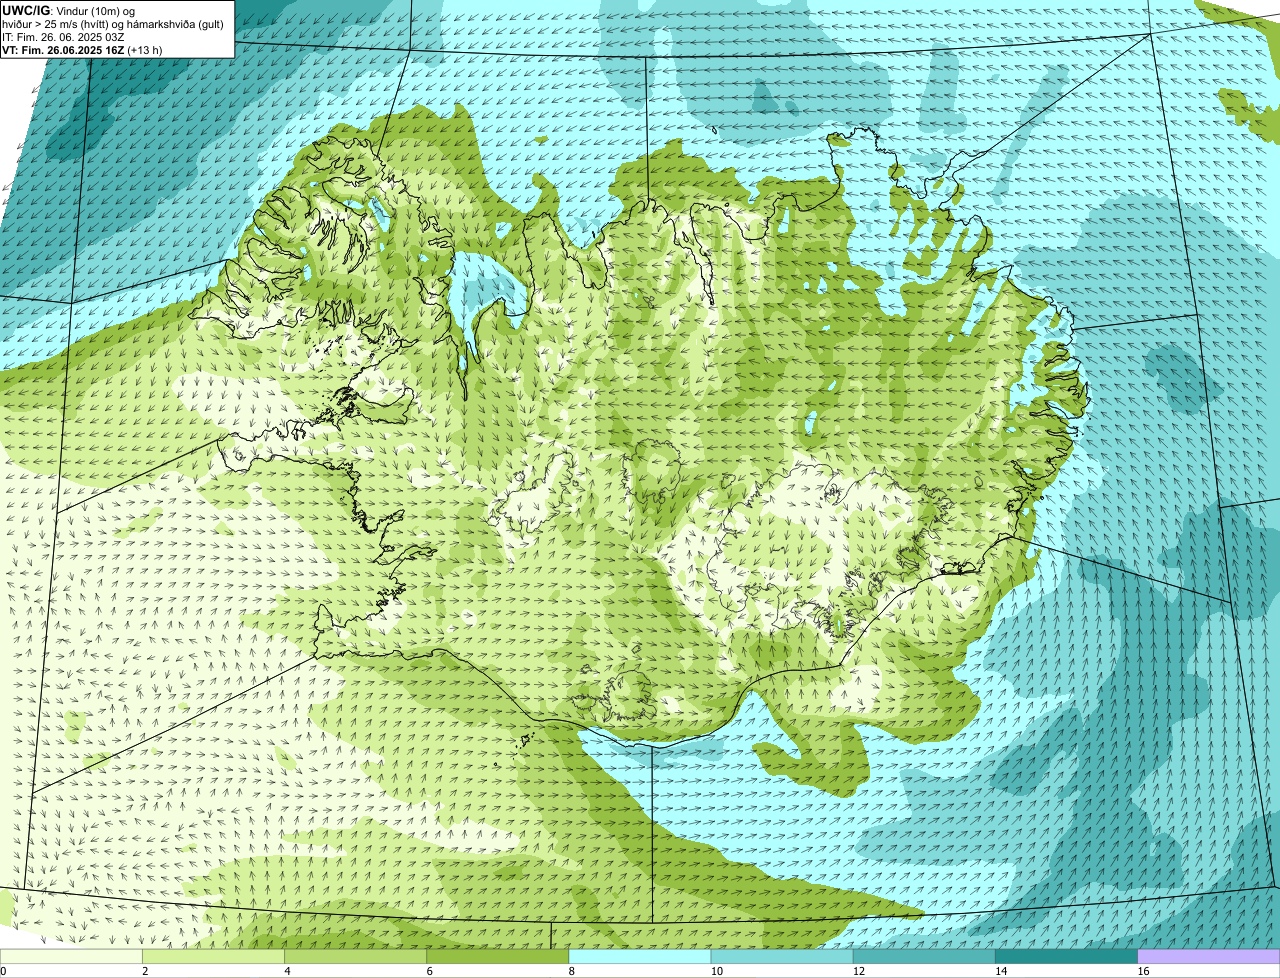1280x978 pixels.
Task: Click the legend scale label "12"
Action: pyautogui.click(x=858, y=971)
